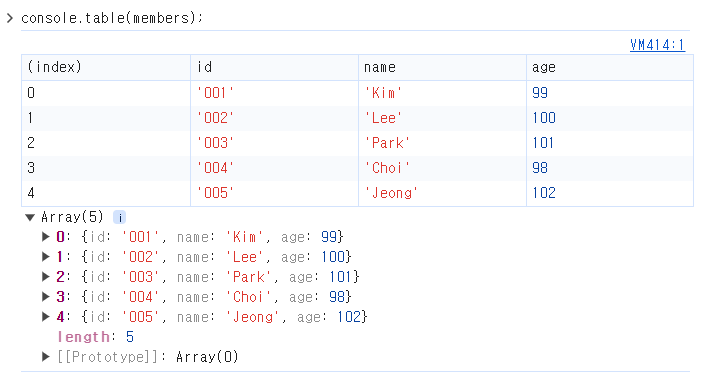Select the age 99 table cell

610,93
